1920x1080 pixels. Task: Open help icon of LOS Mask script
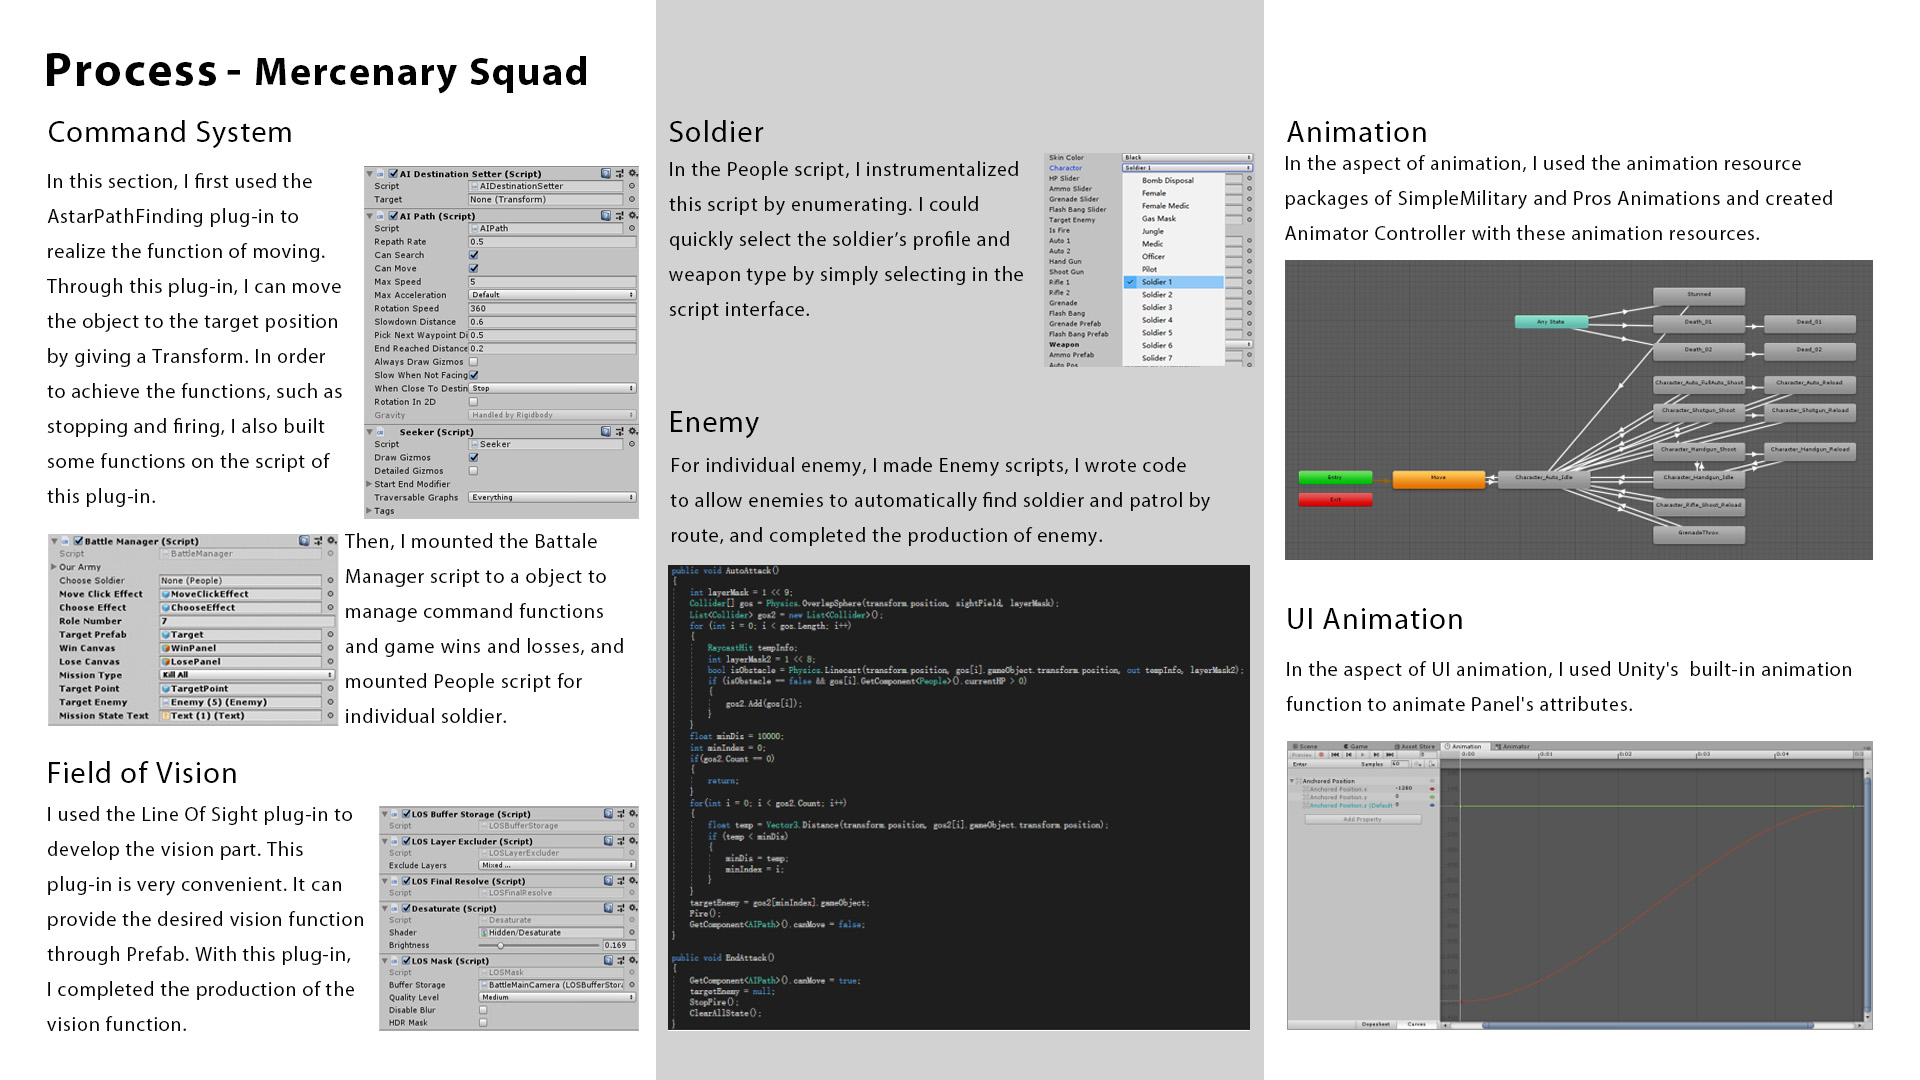(x=607, y=960)
